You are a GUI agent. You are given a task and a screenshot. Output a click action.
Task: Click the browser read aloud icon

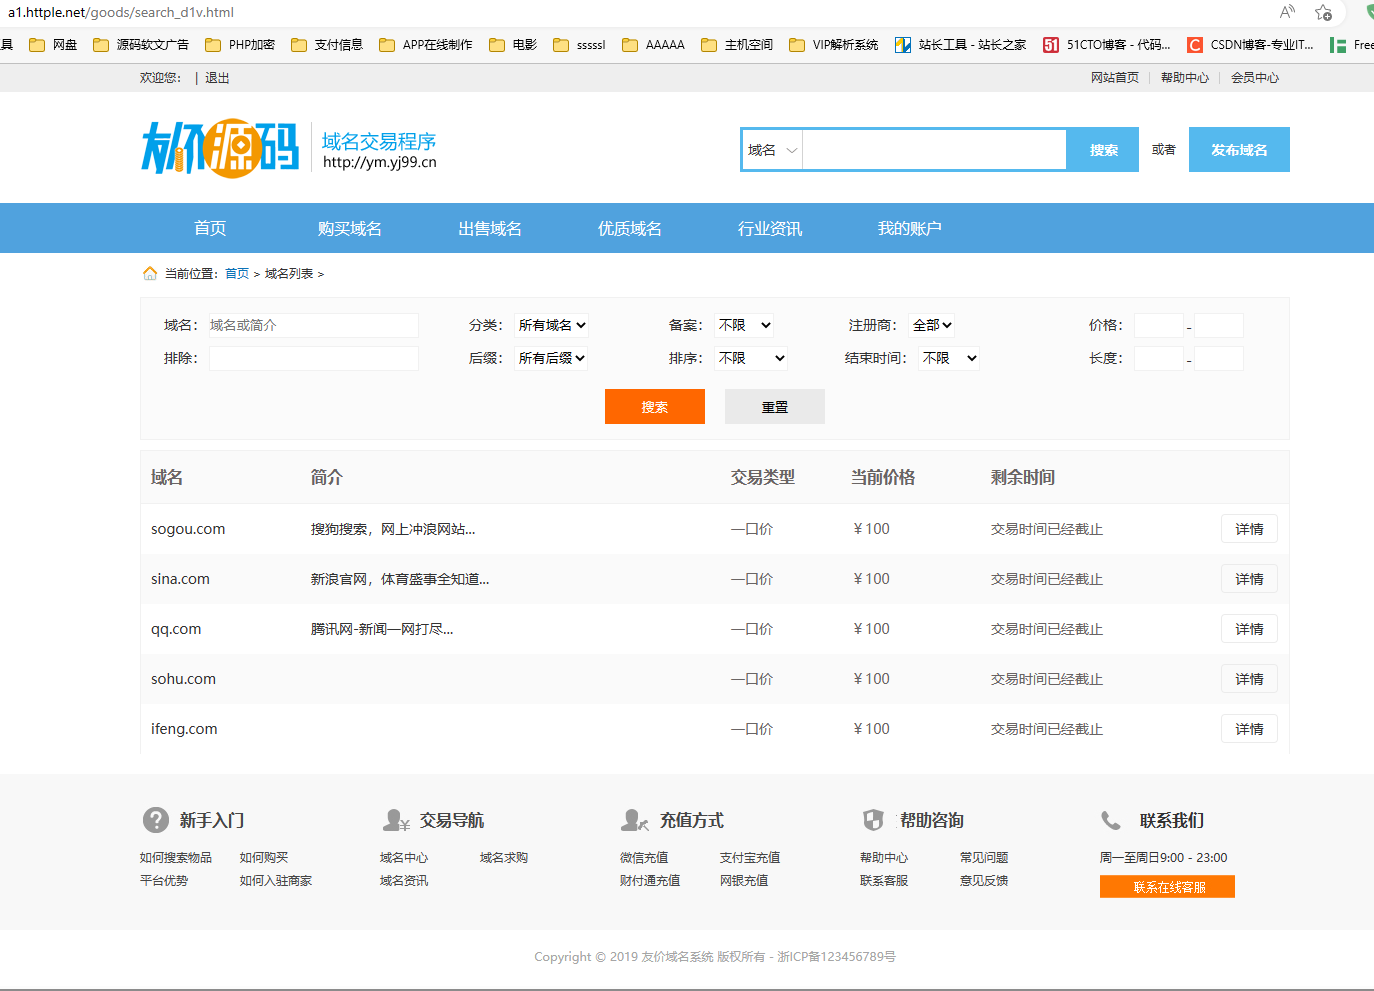point(1287,12)
